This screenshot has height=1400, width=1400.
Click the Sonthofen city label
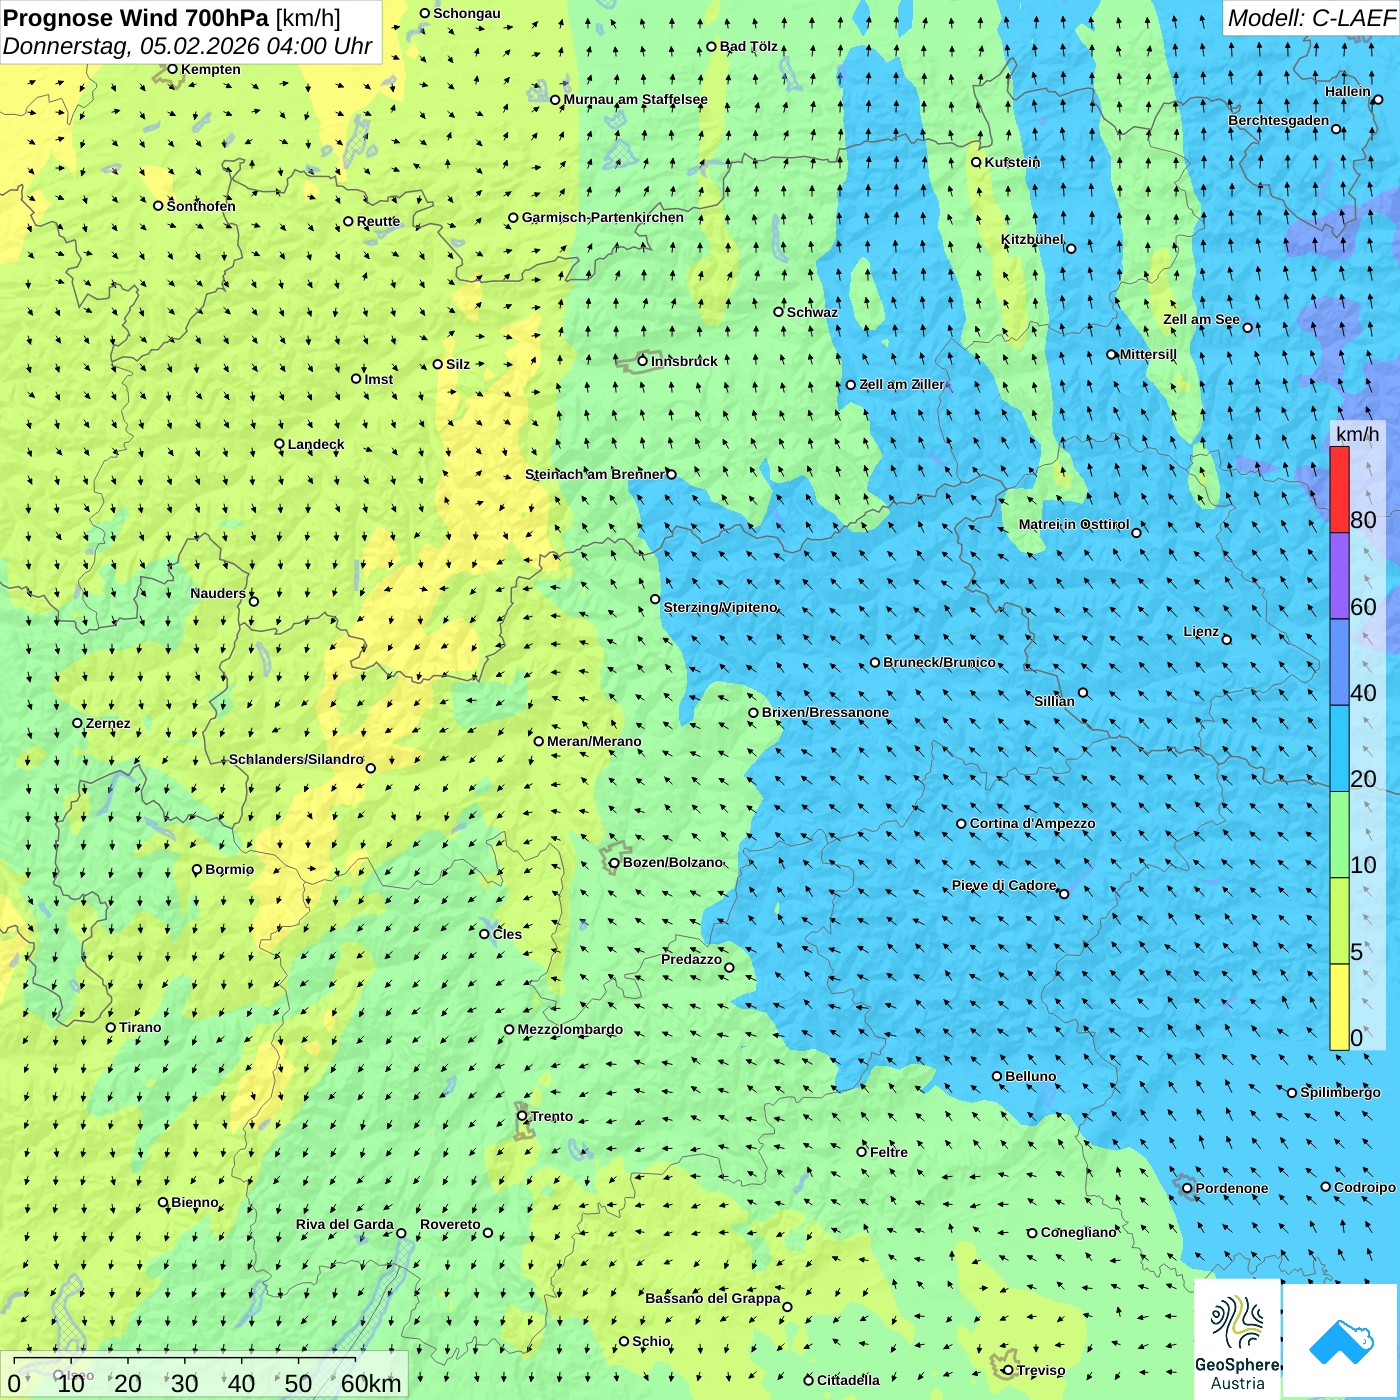[x=201, y=206]
